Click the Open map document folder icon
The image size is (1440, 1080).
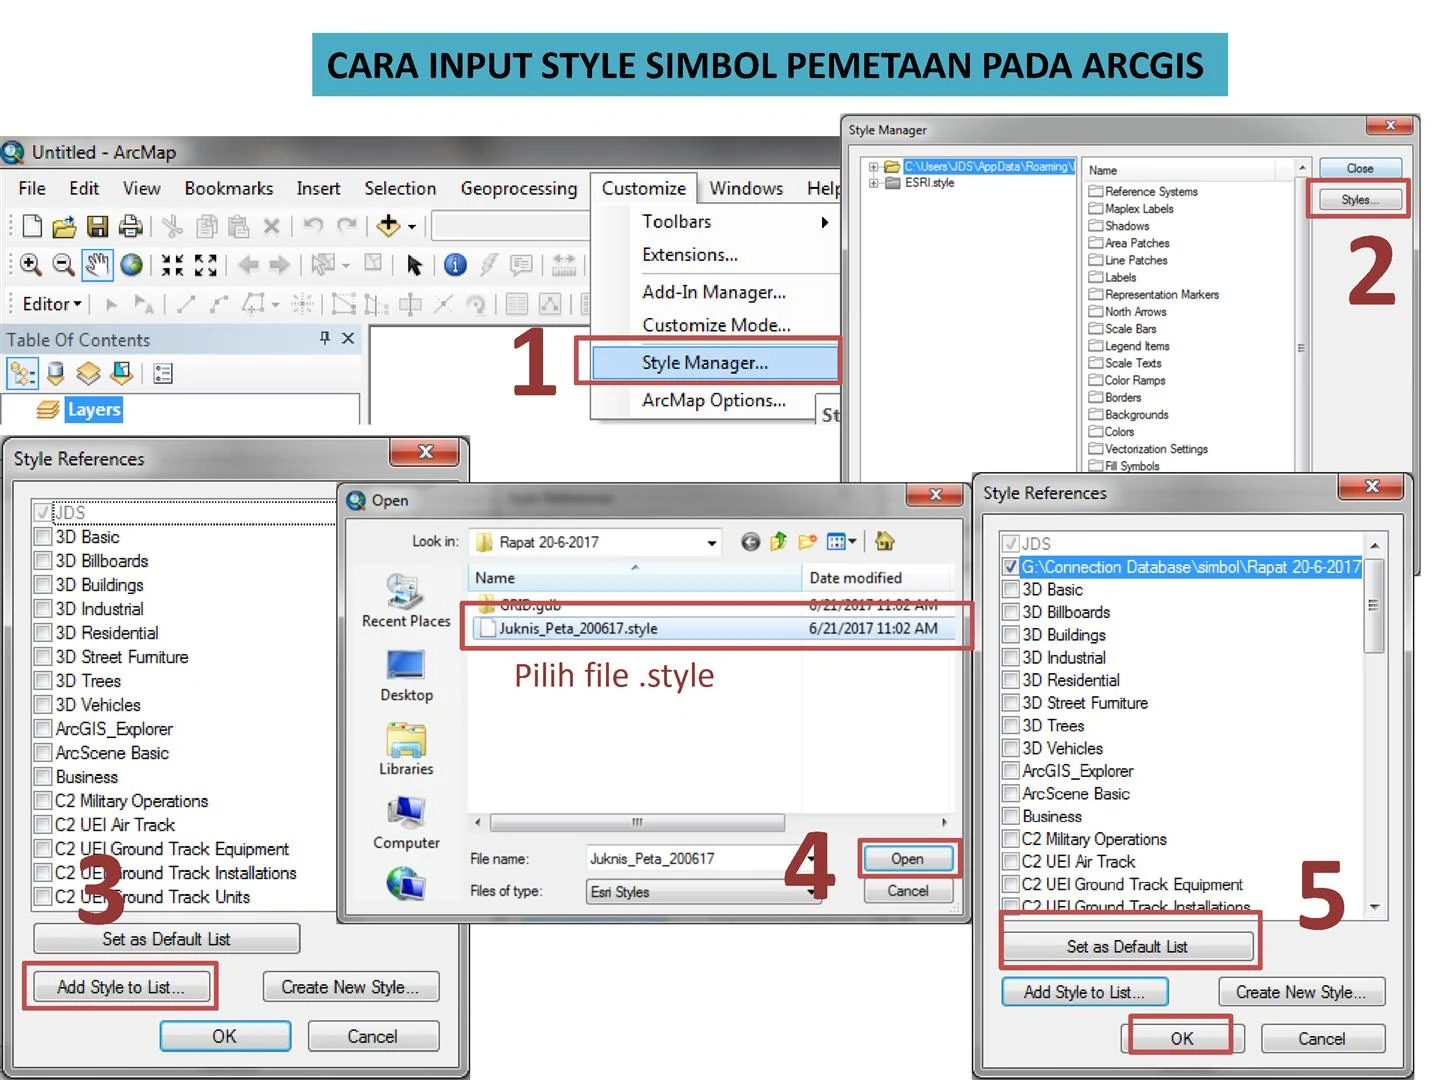coord(64,227)
